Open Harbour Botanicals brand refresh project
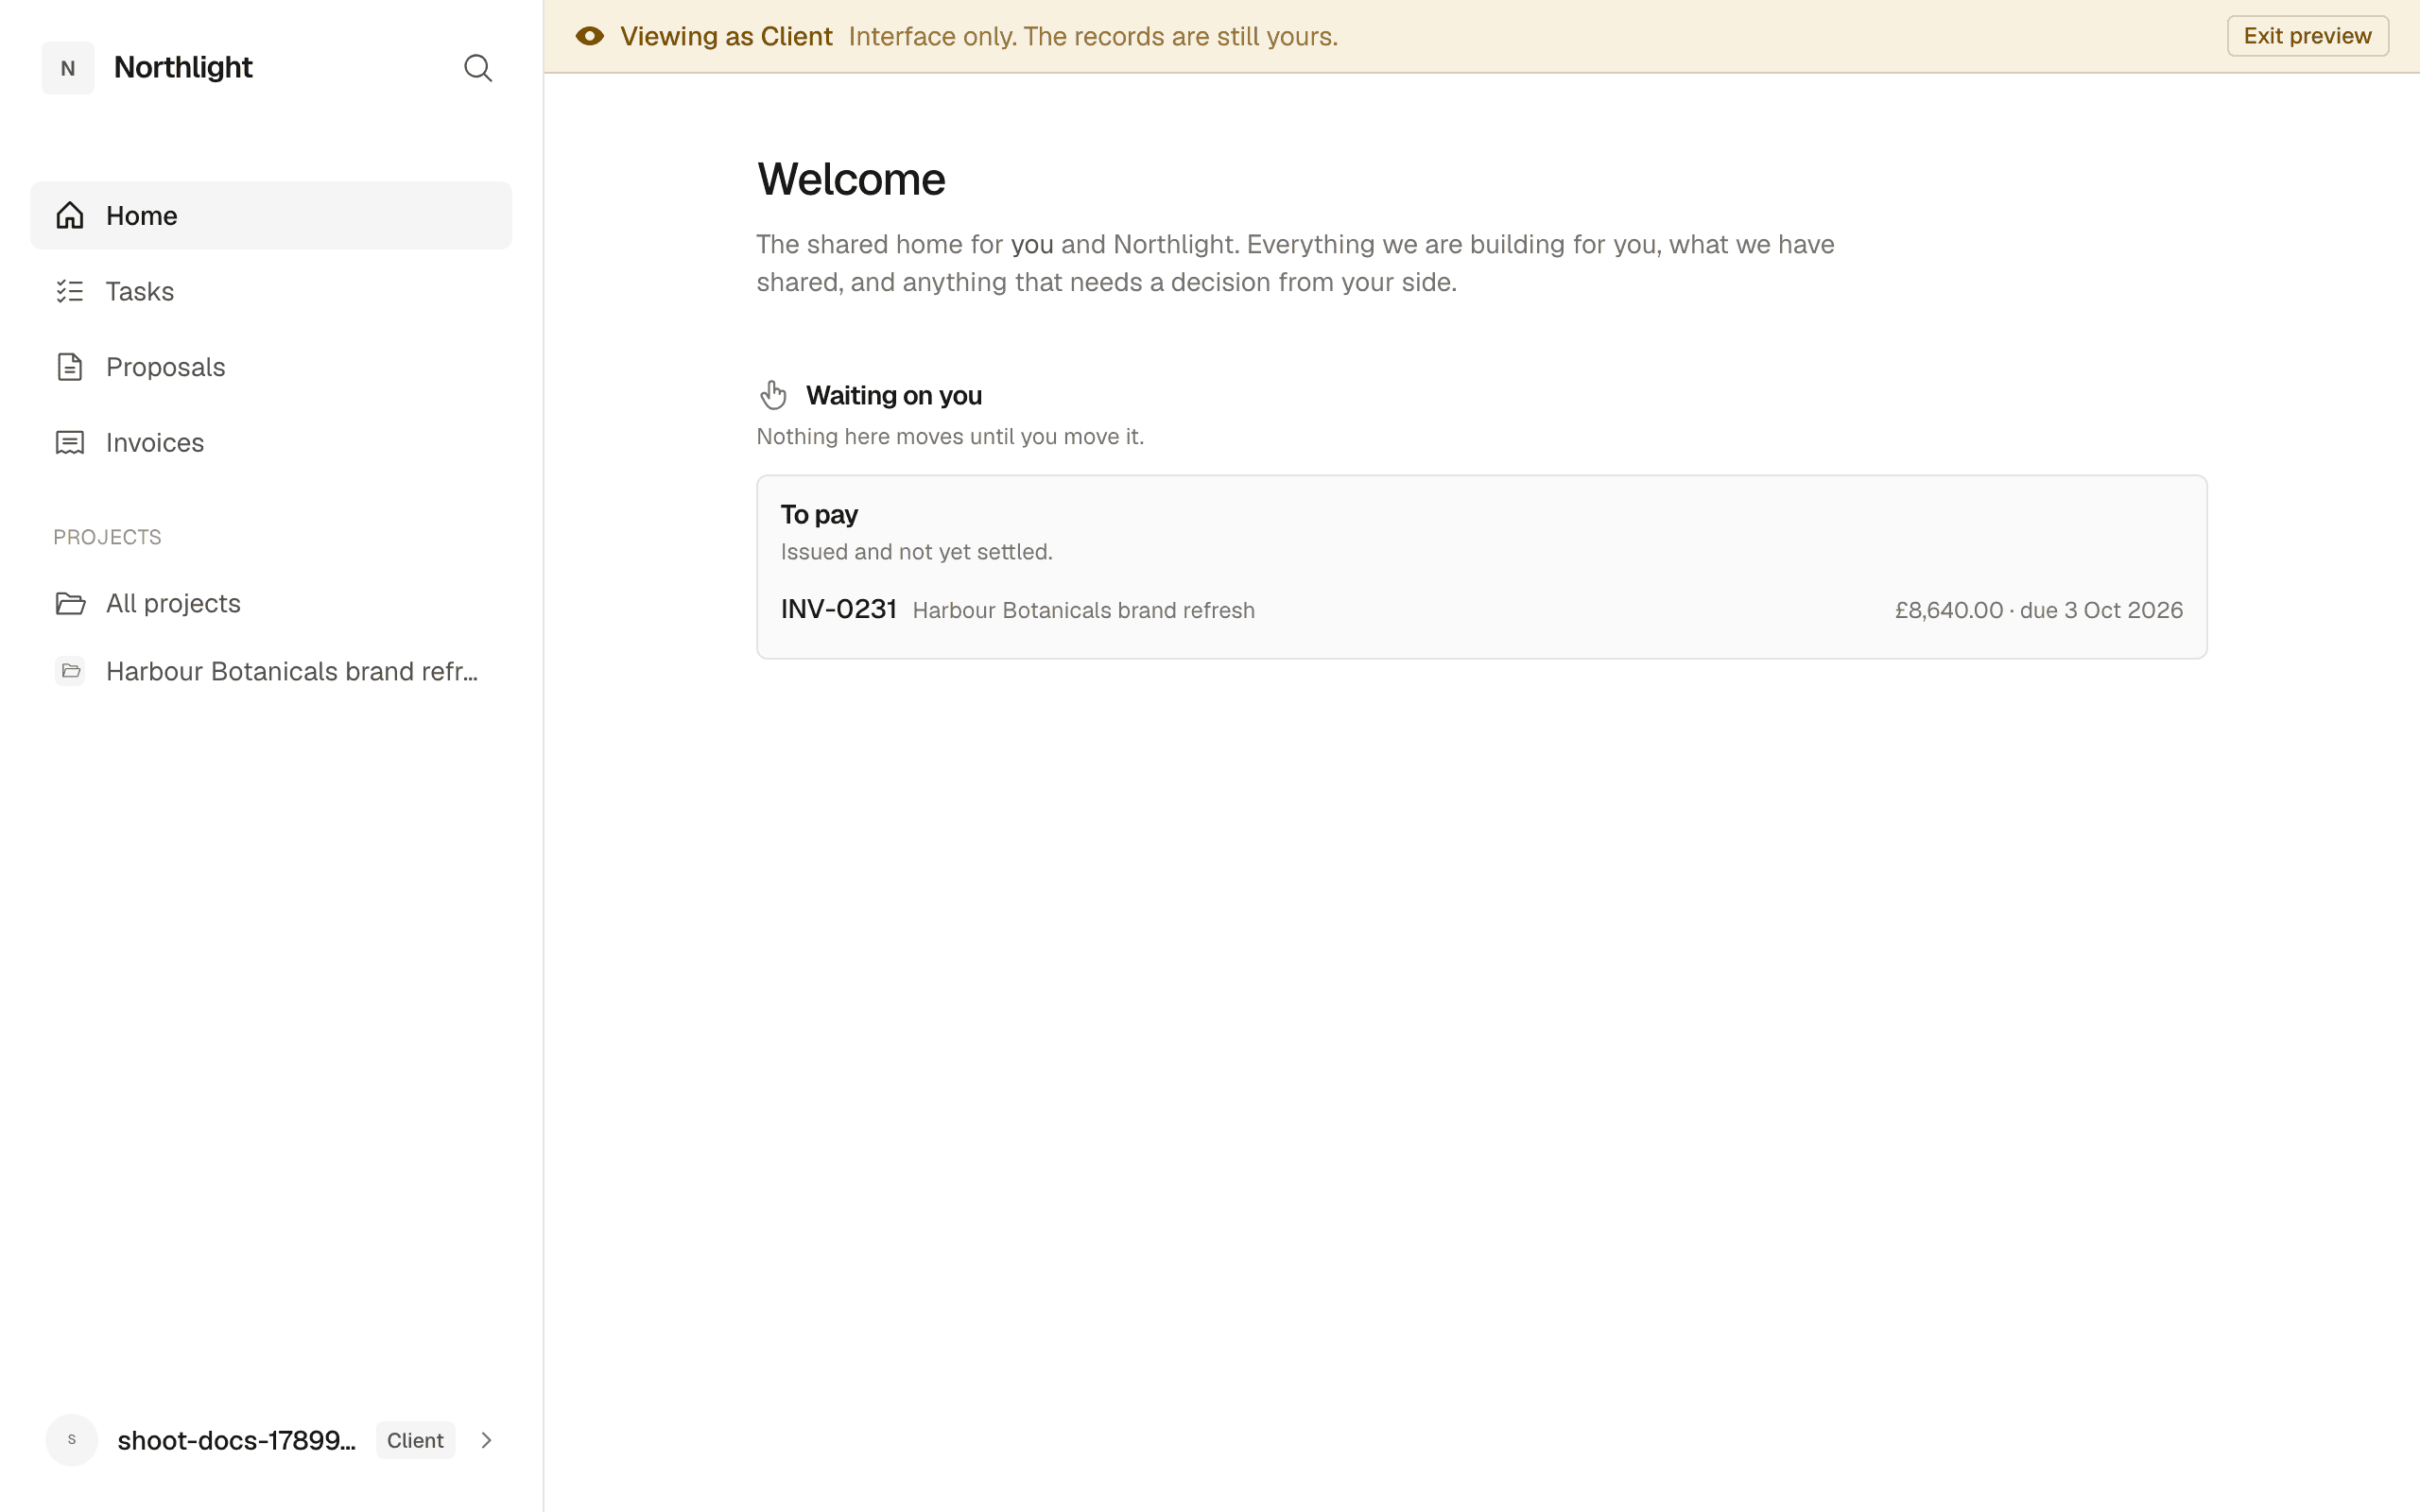 coord(271,671)
